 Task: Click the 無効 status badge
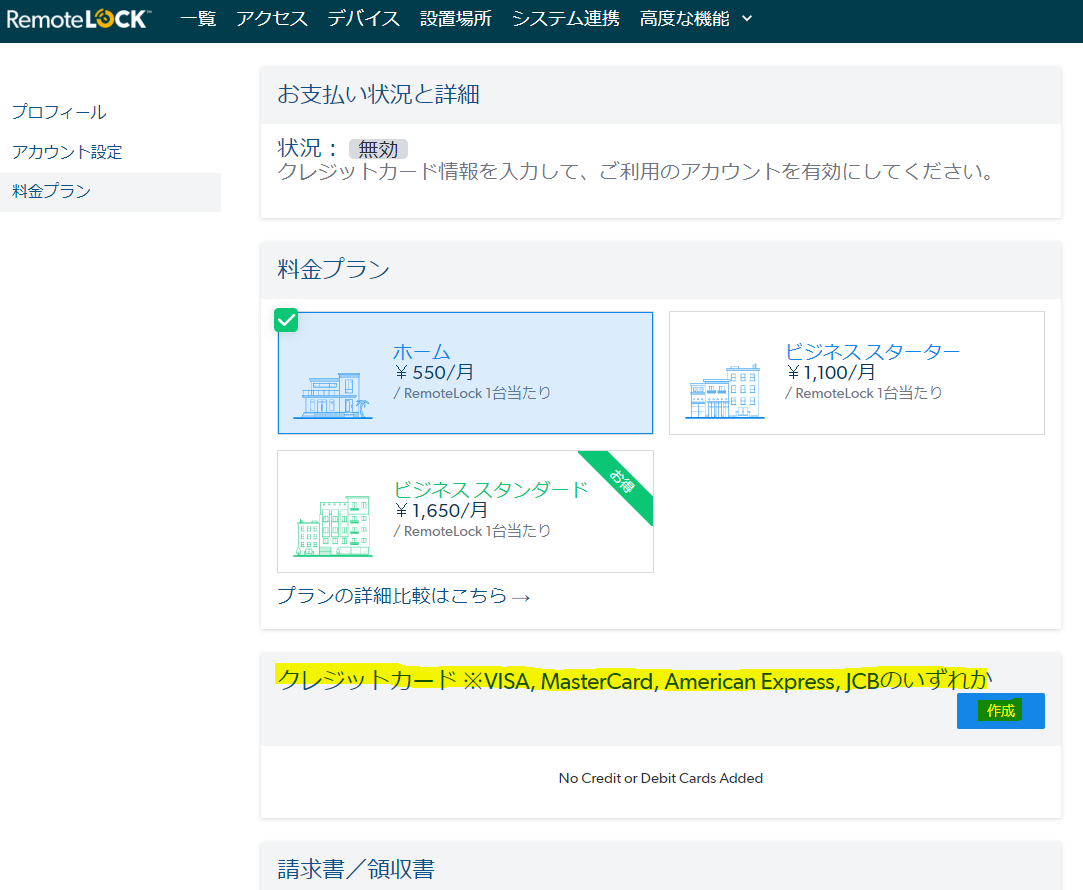tap(378, 149)
